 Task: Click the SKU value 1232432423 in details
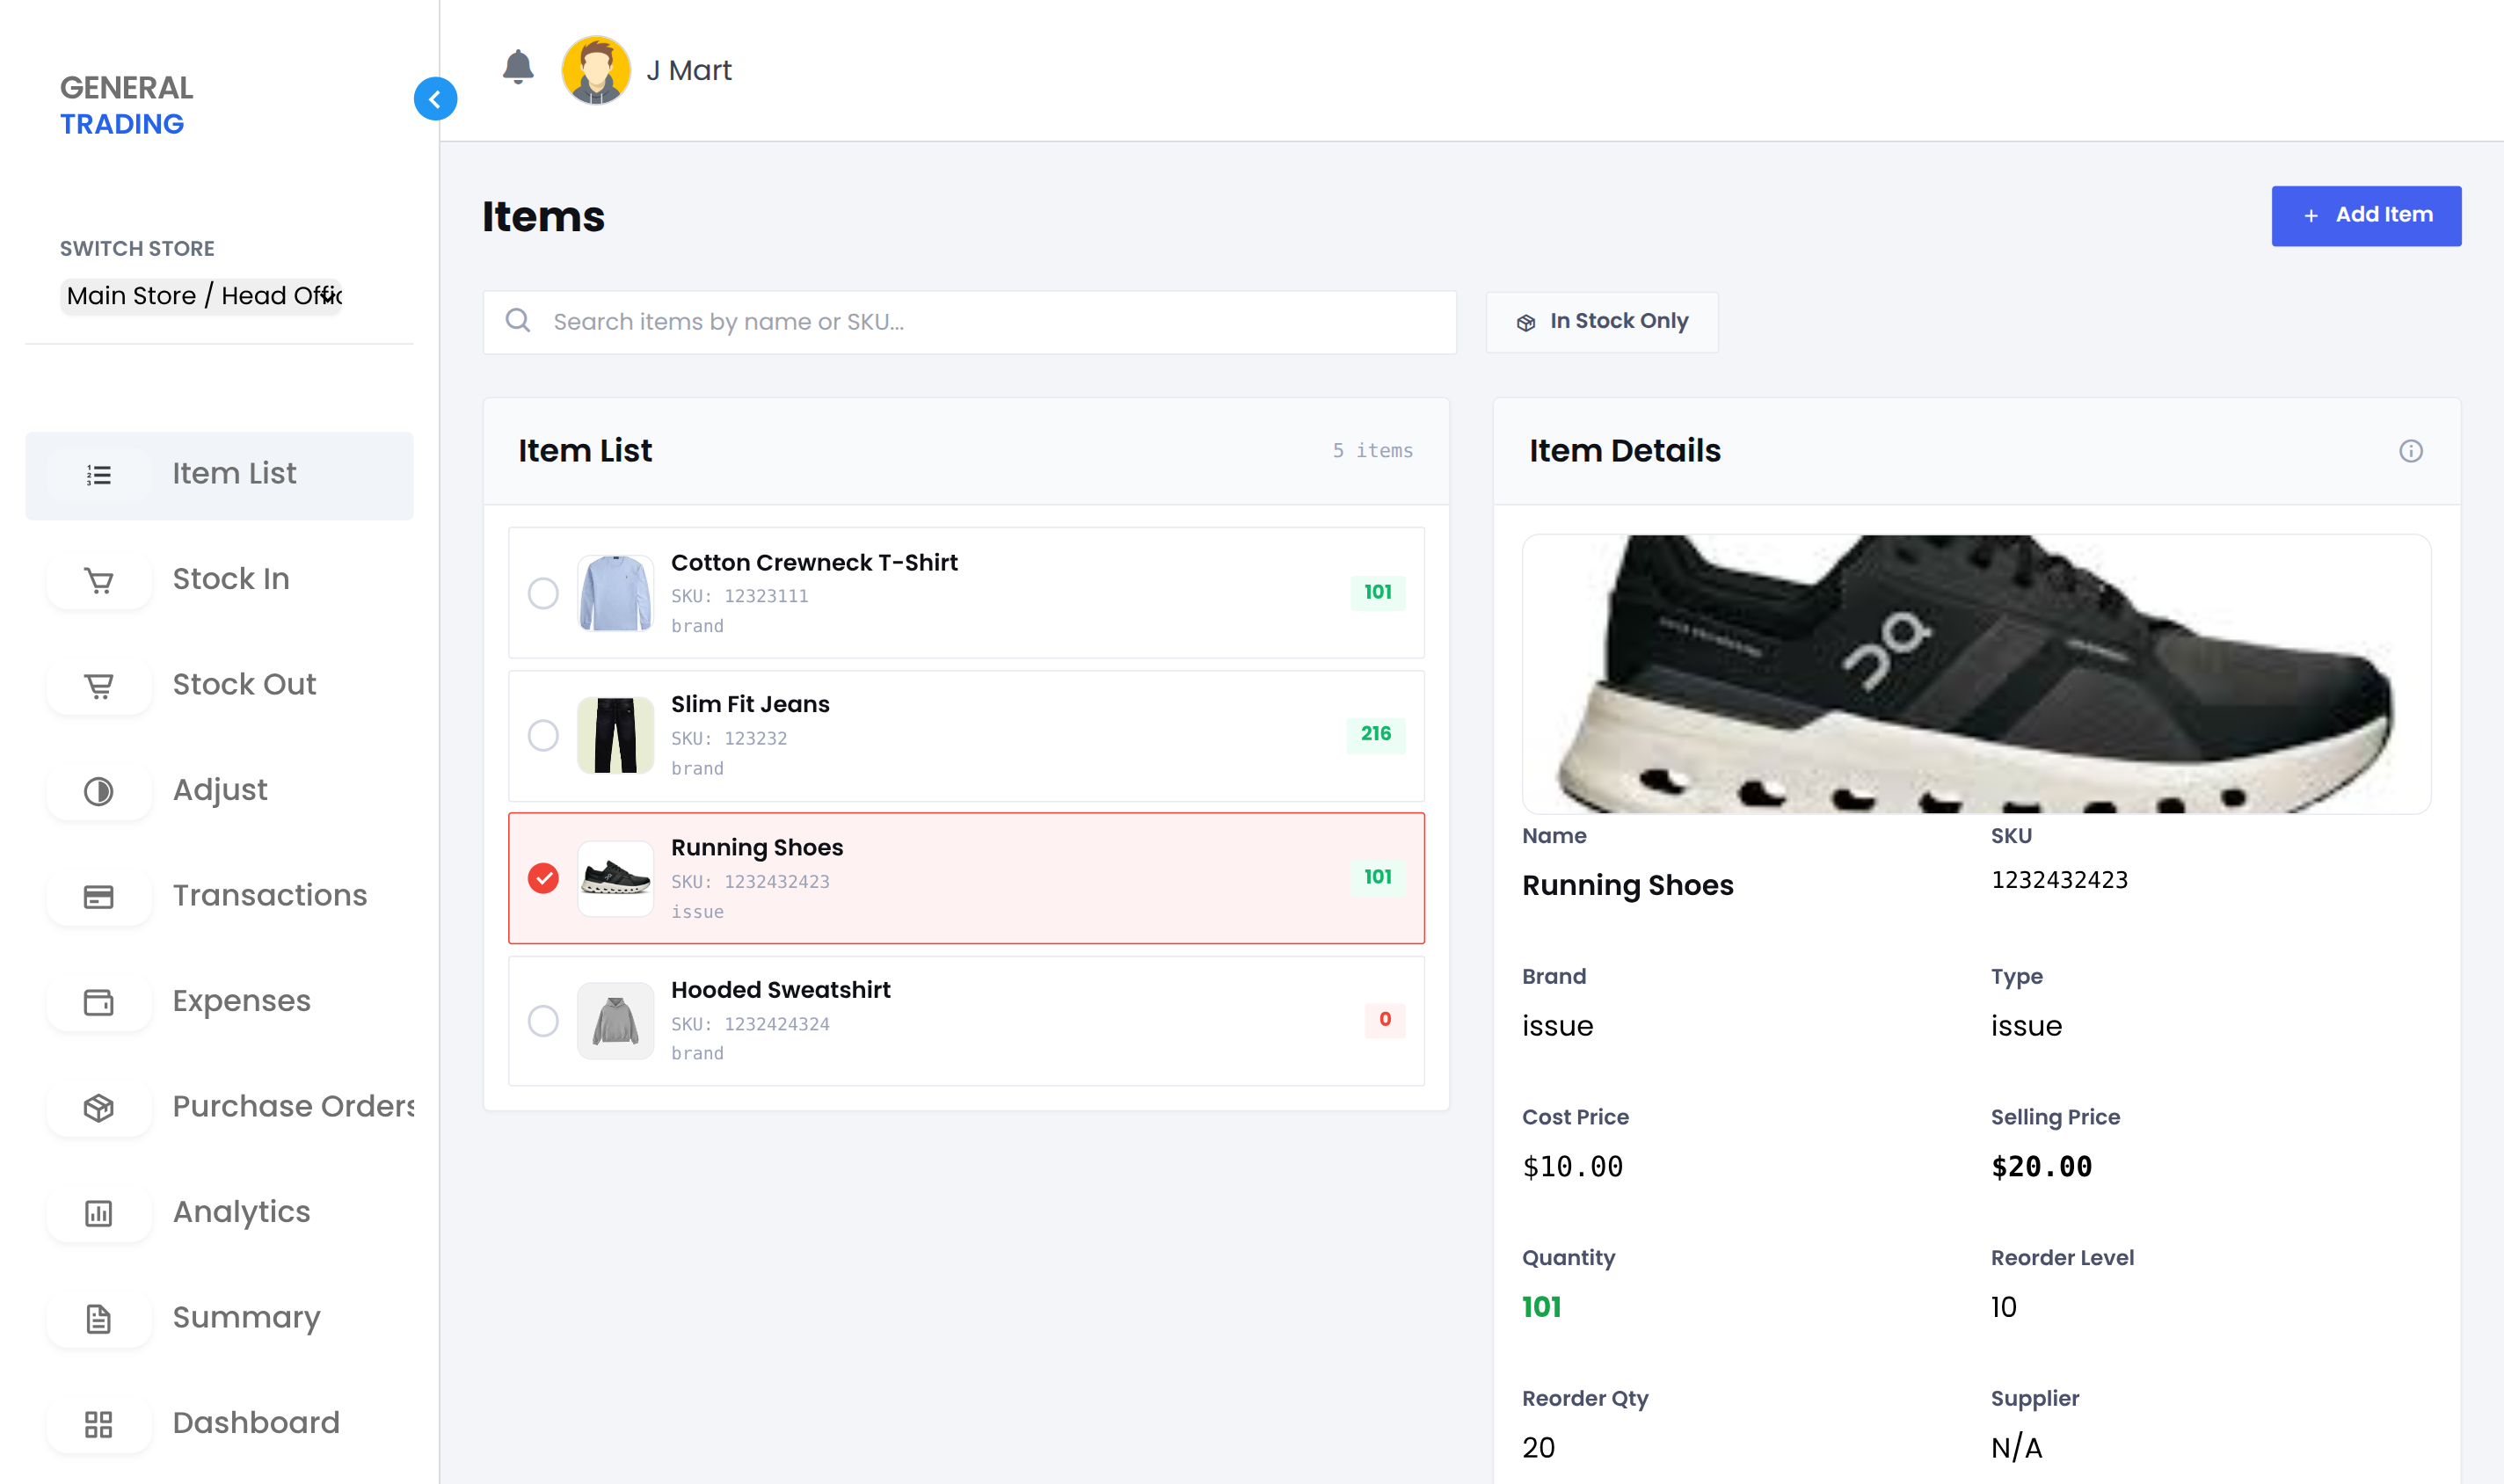pyautogui.click(x=2059, y=880)
